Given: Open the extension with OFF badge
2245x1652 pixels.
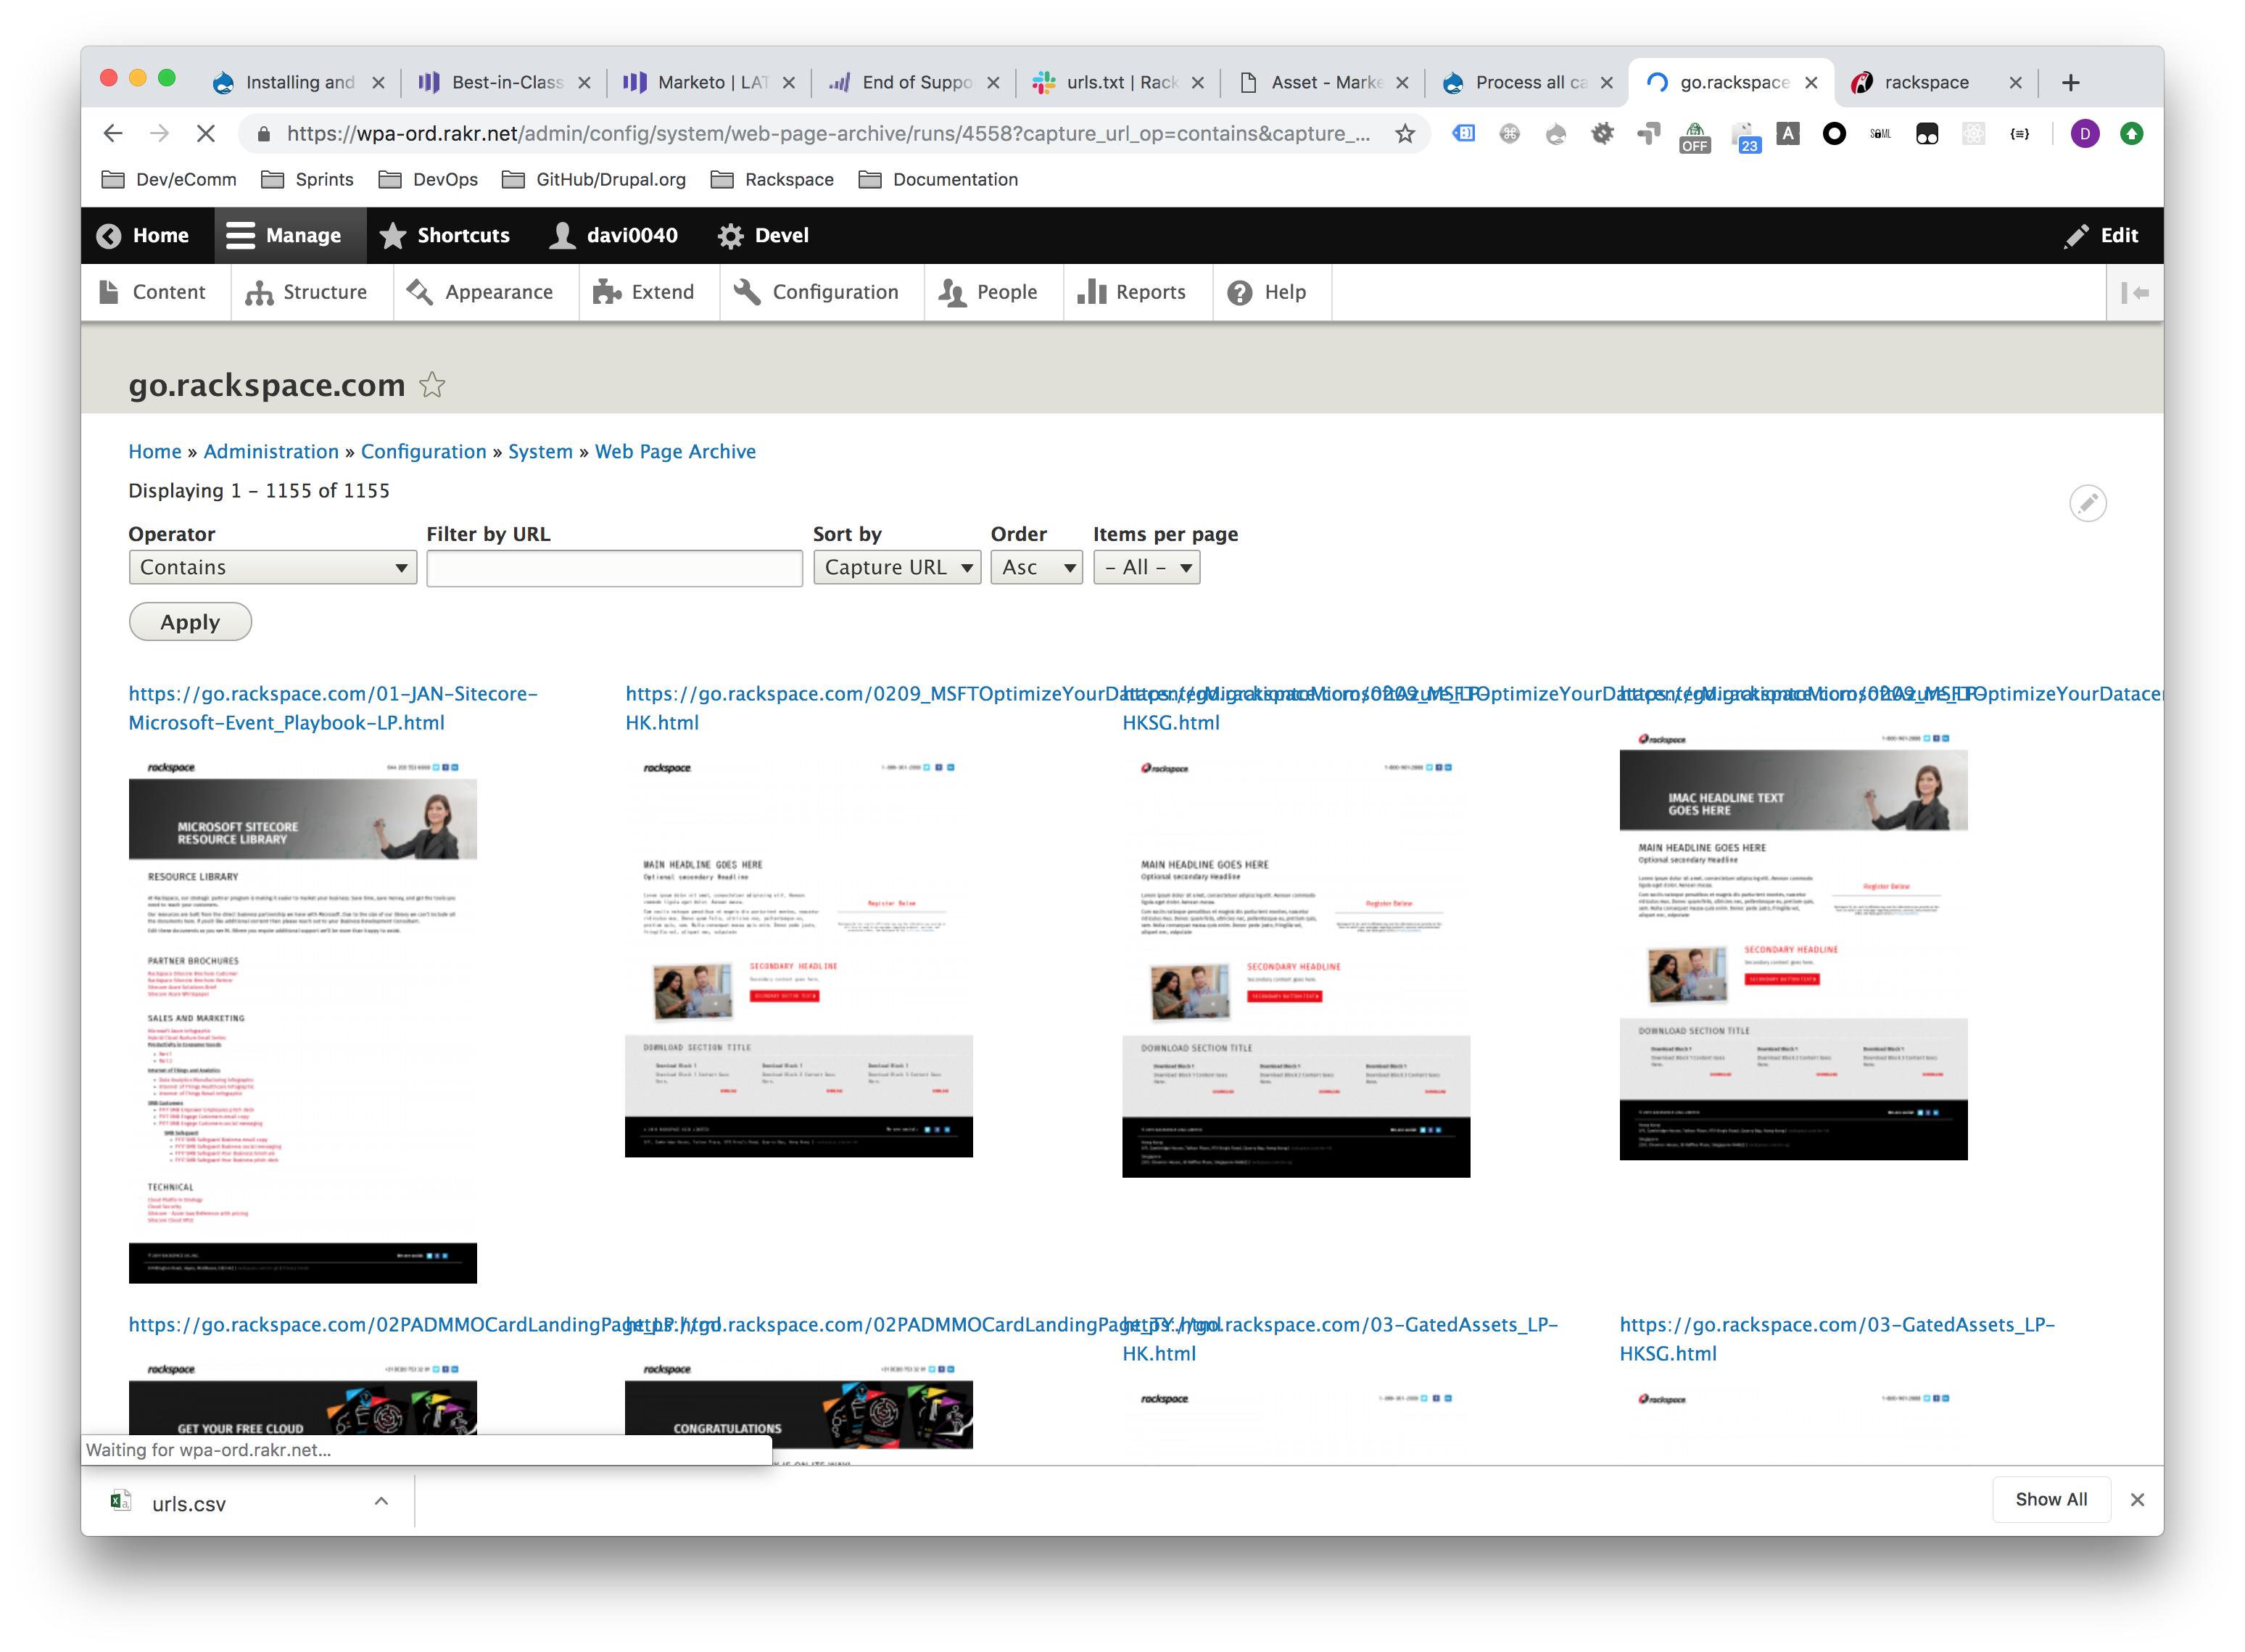Looking at the screenshot, I should 1694,136.
